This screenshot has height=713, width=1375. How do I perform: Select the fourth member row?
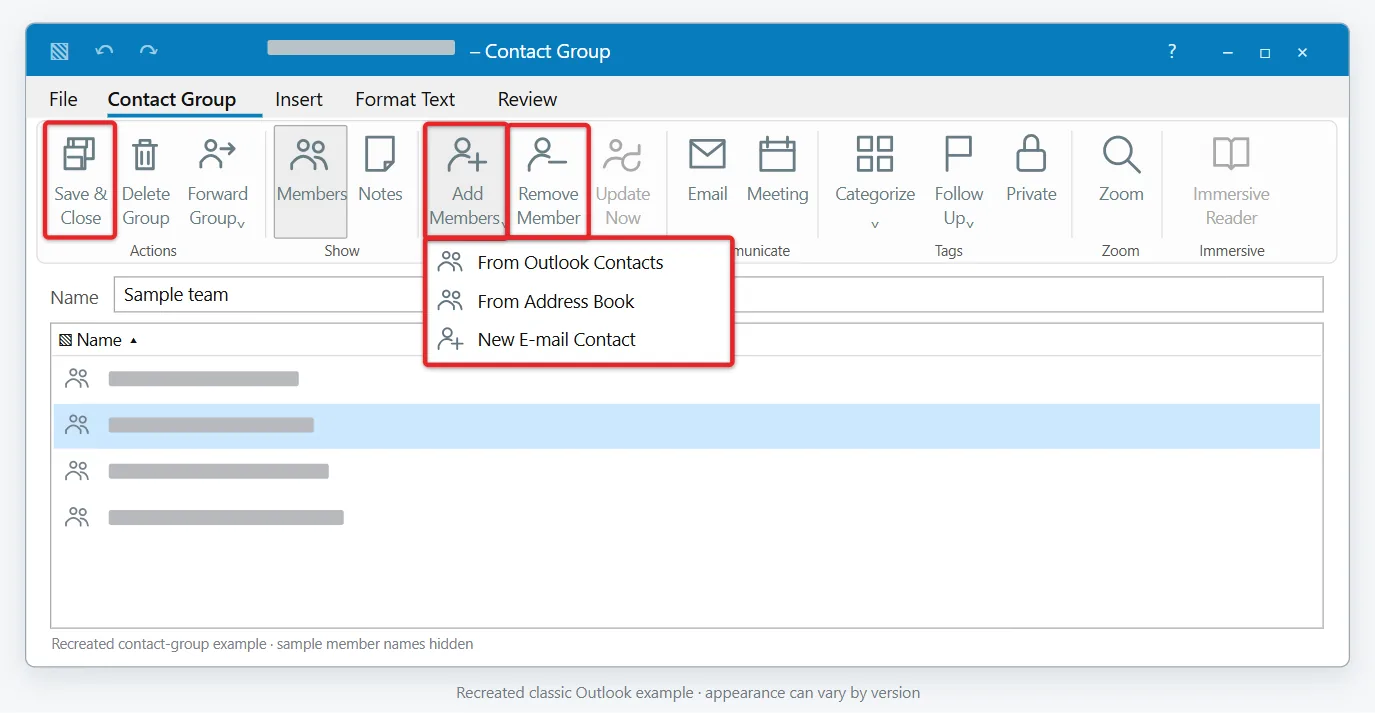coord(687,518)
